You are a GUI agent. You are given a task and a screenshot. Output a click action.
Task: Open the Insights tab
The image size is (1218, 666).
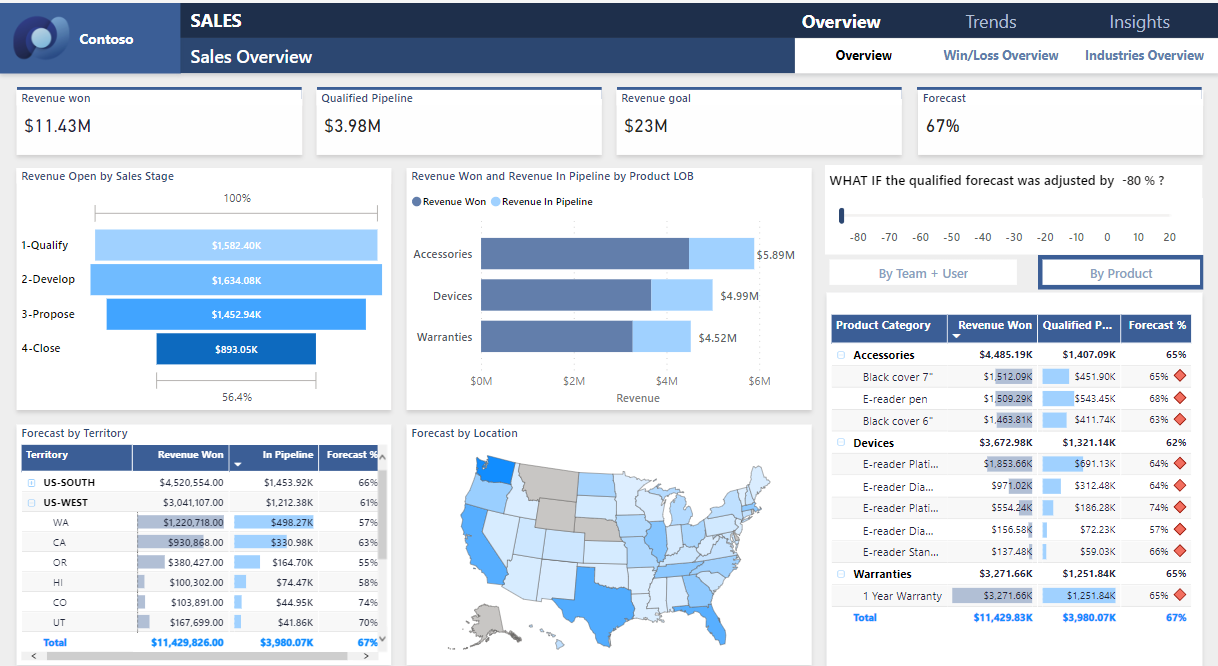tap(1139, 22)
